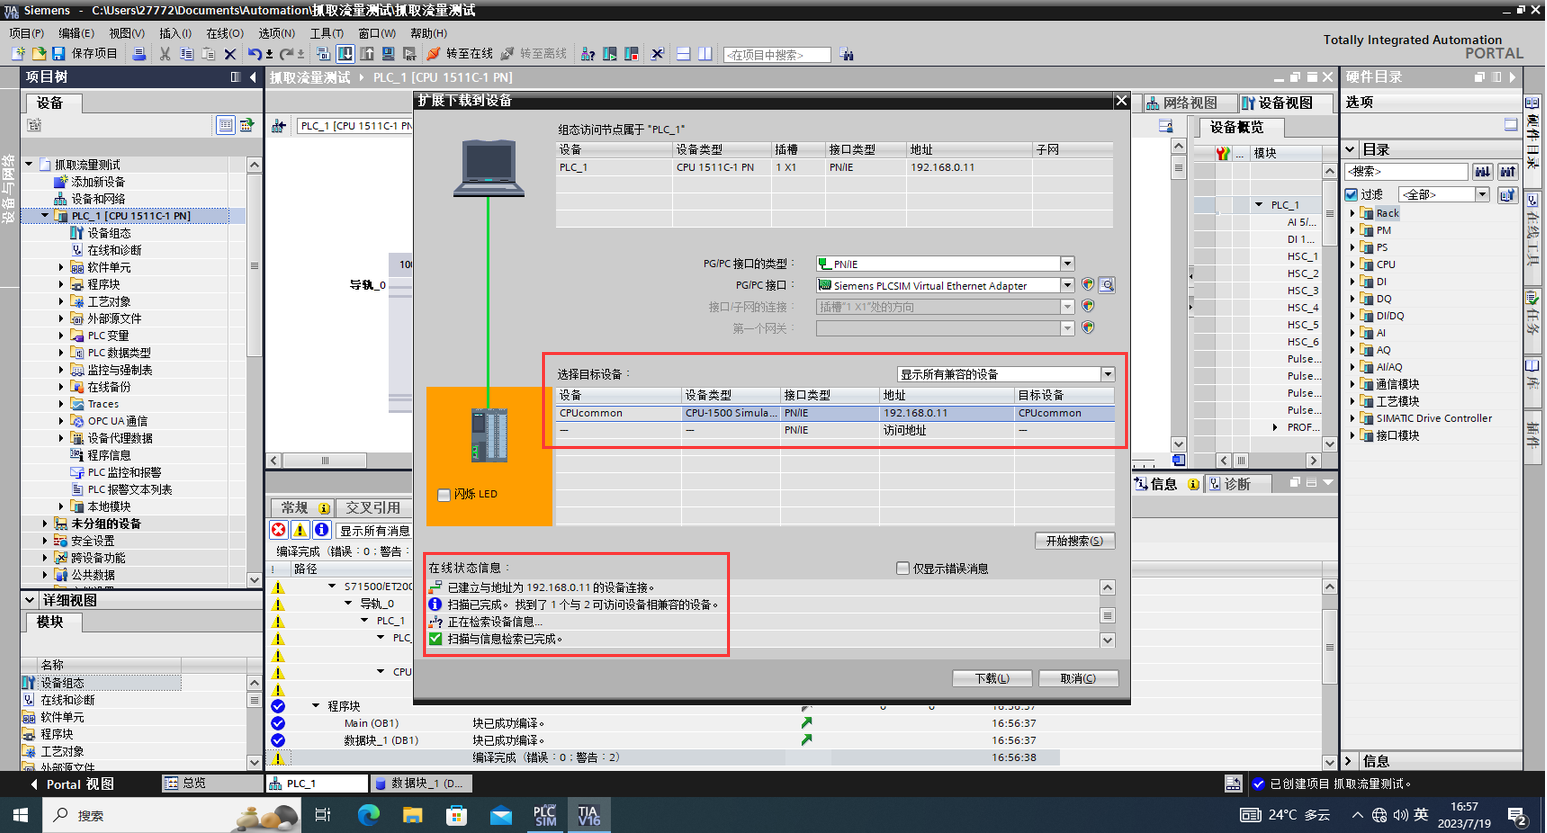Click the vertical split editor icon
Screen dimensions: 1547x833
click(705, 54)
